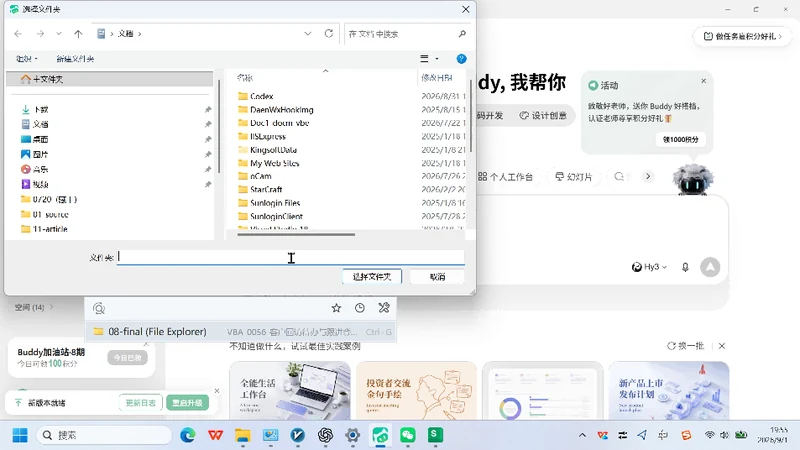Open the blue Help icon in dialog
Screen dimensions: 800x450
[x=461, y=59]
